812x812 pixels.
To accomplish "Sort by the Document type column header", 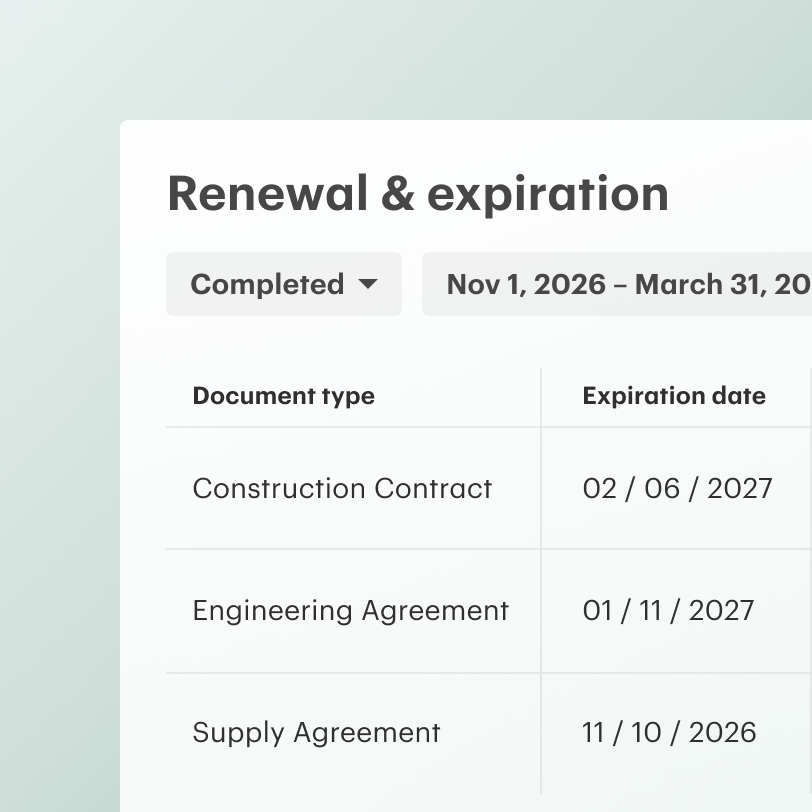I will coord(284,396).
